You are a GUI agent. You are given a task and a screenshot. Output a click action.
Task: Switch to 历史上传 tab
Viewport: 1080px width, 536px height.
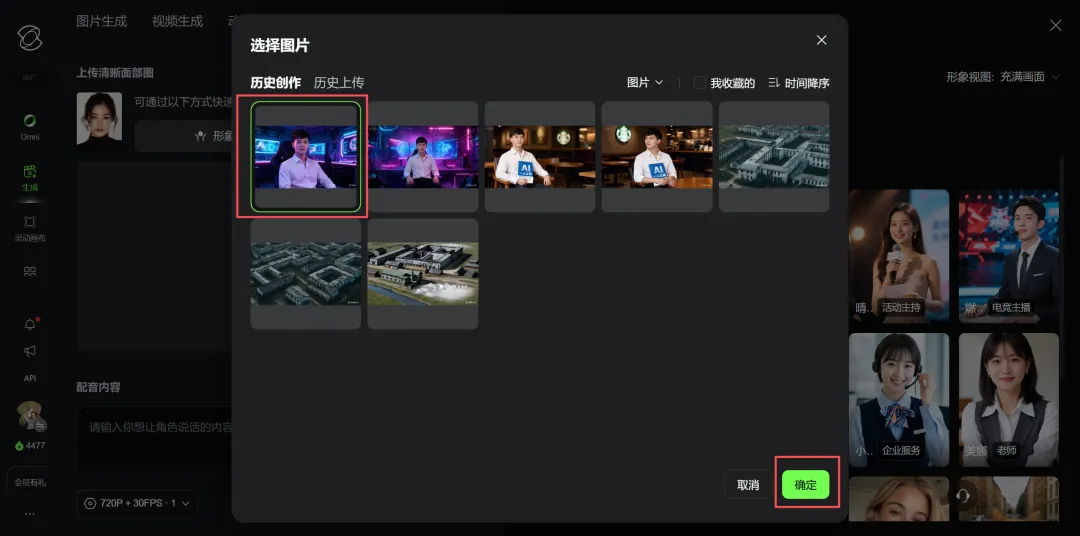pos(339,83)
